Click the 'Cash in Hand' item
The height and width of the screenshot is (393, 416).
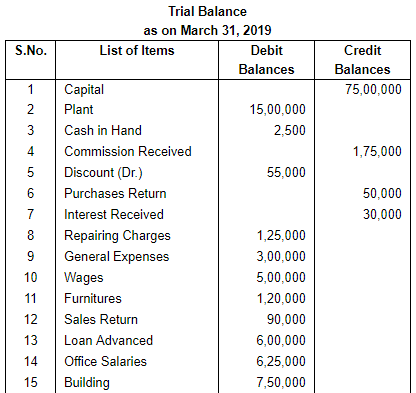point(103,130)
